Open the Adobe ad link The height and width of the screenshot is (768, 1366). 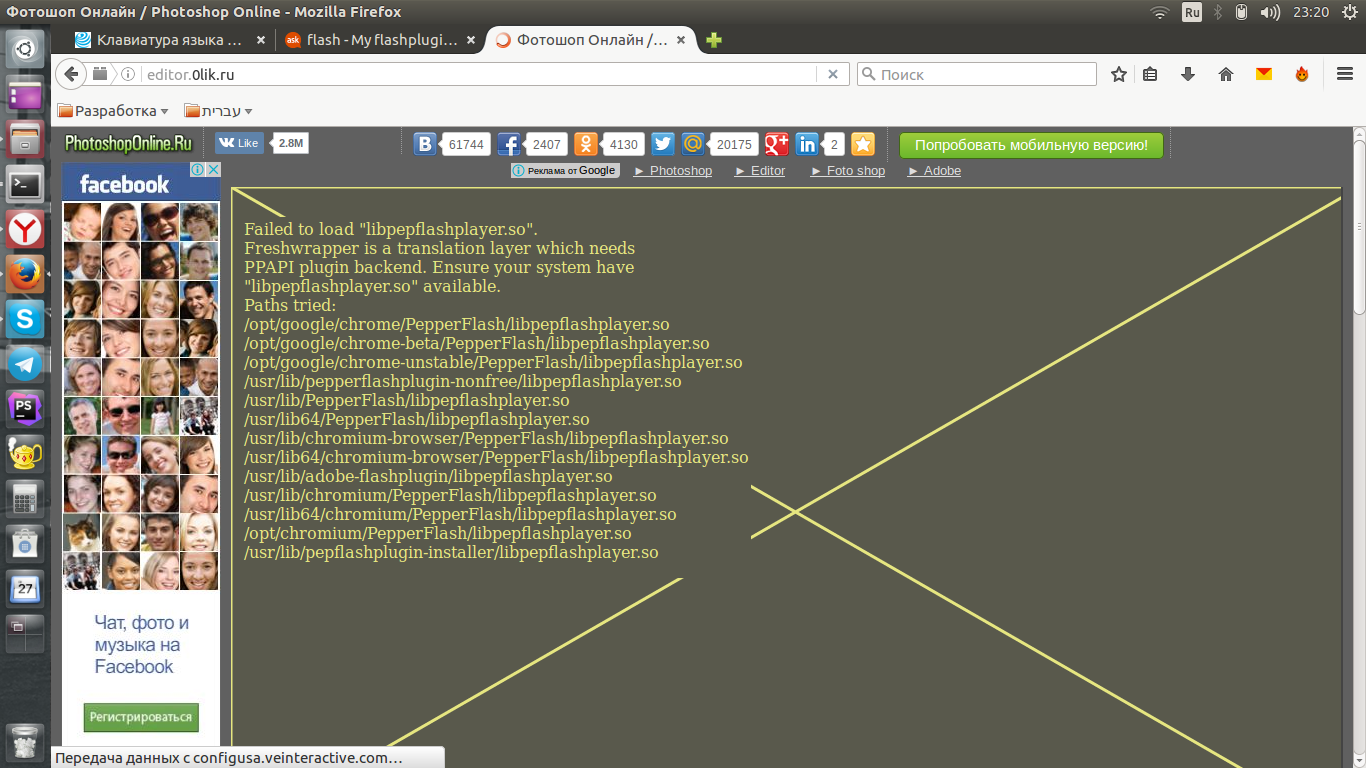(x=934, y=171)
